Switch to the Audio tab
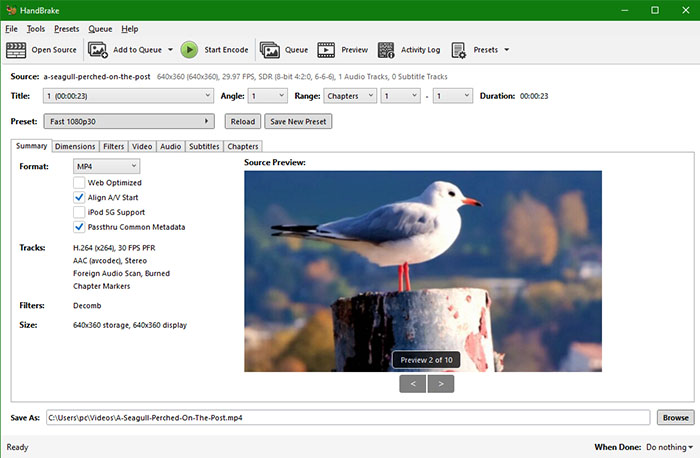Viewport: 700px width, 458px height. pyautogui.click(x=171, y=146)
